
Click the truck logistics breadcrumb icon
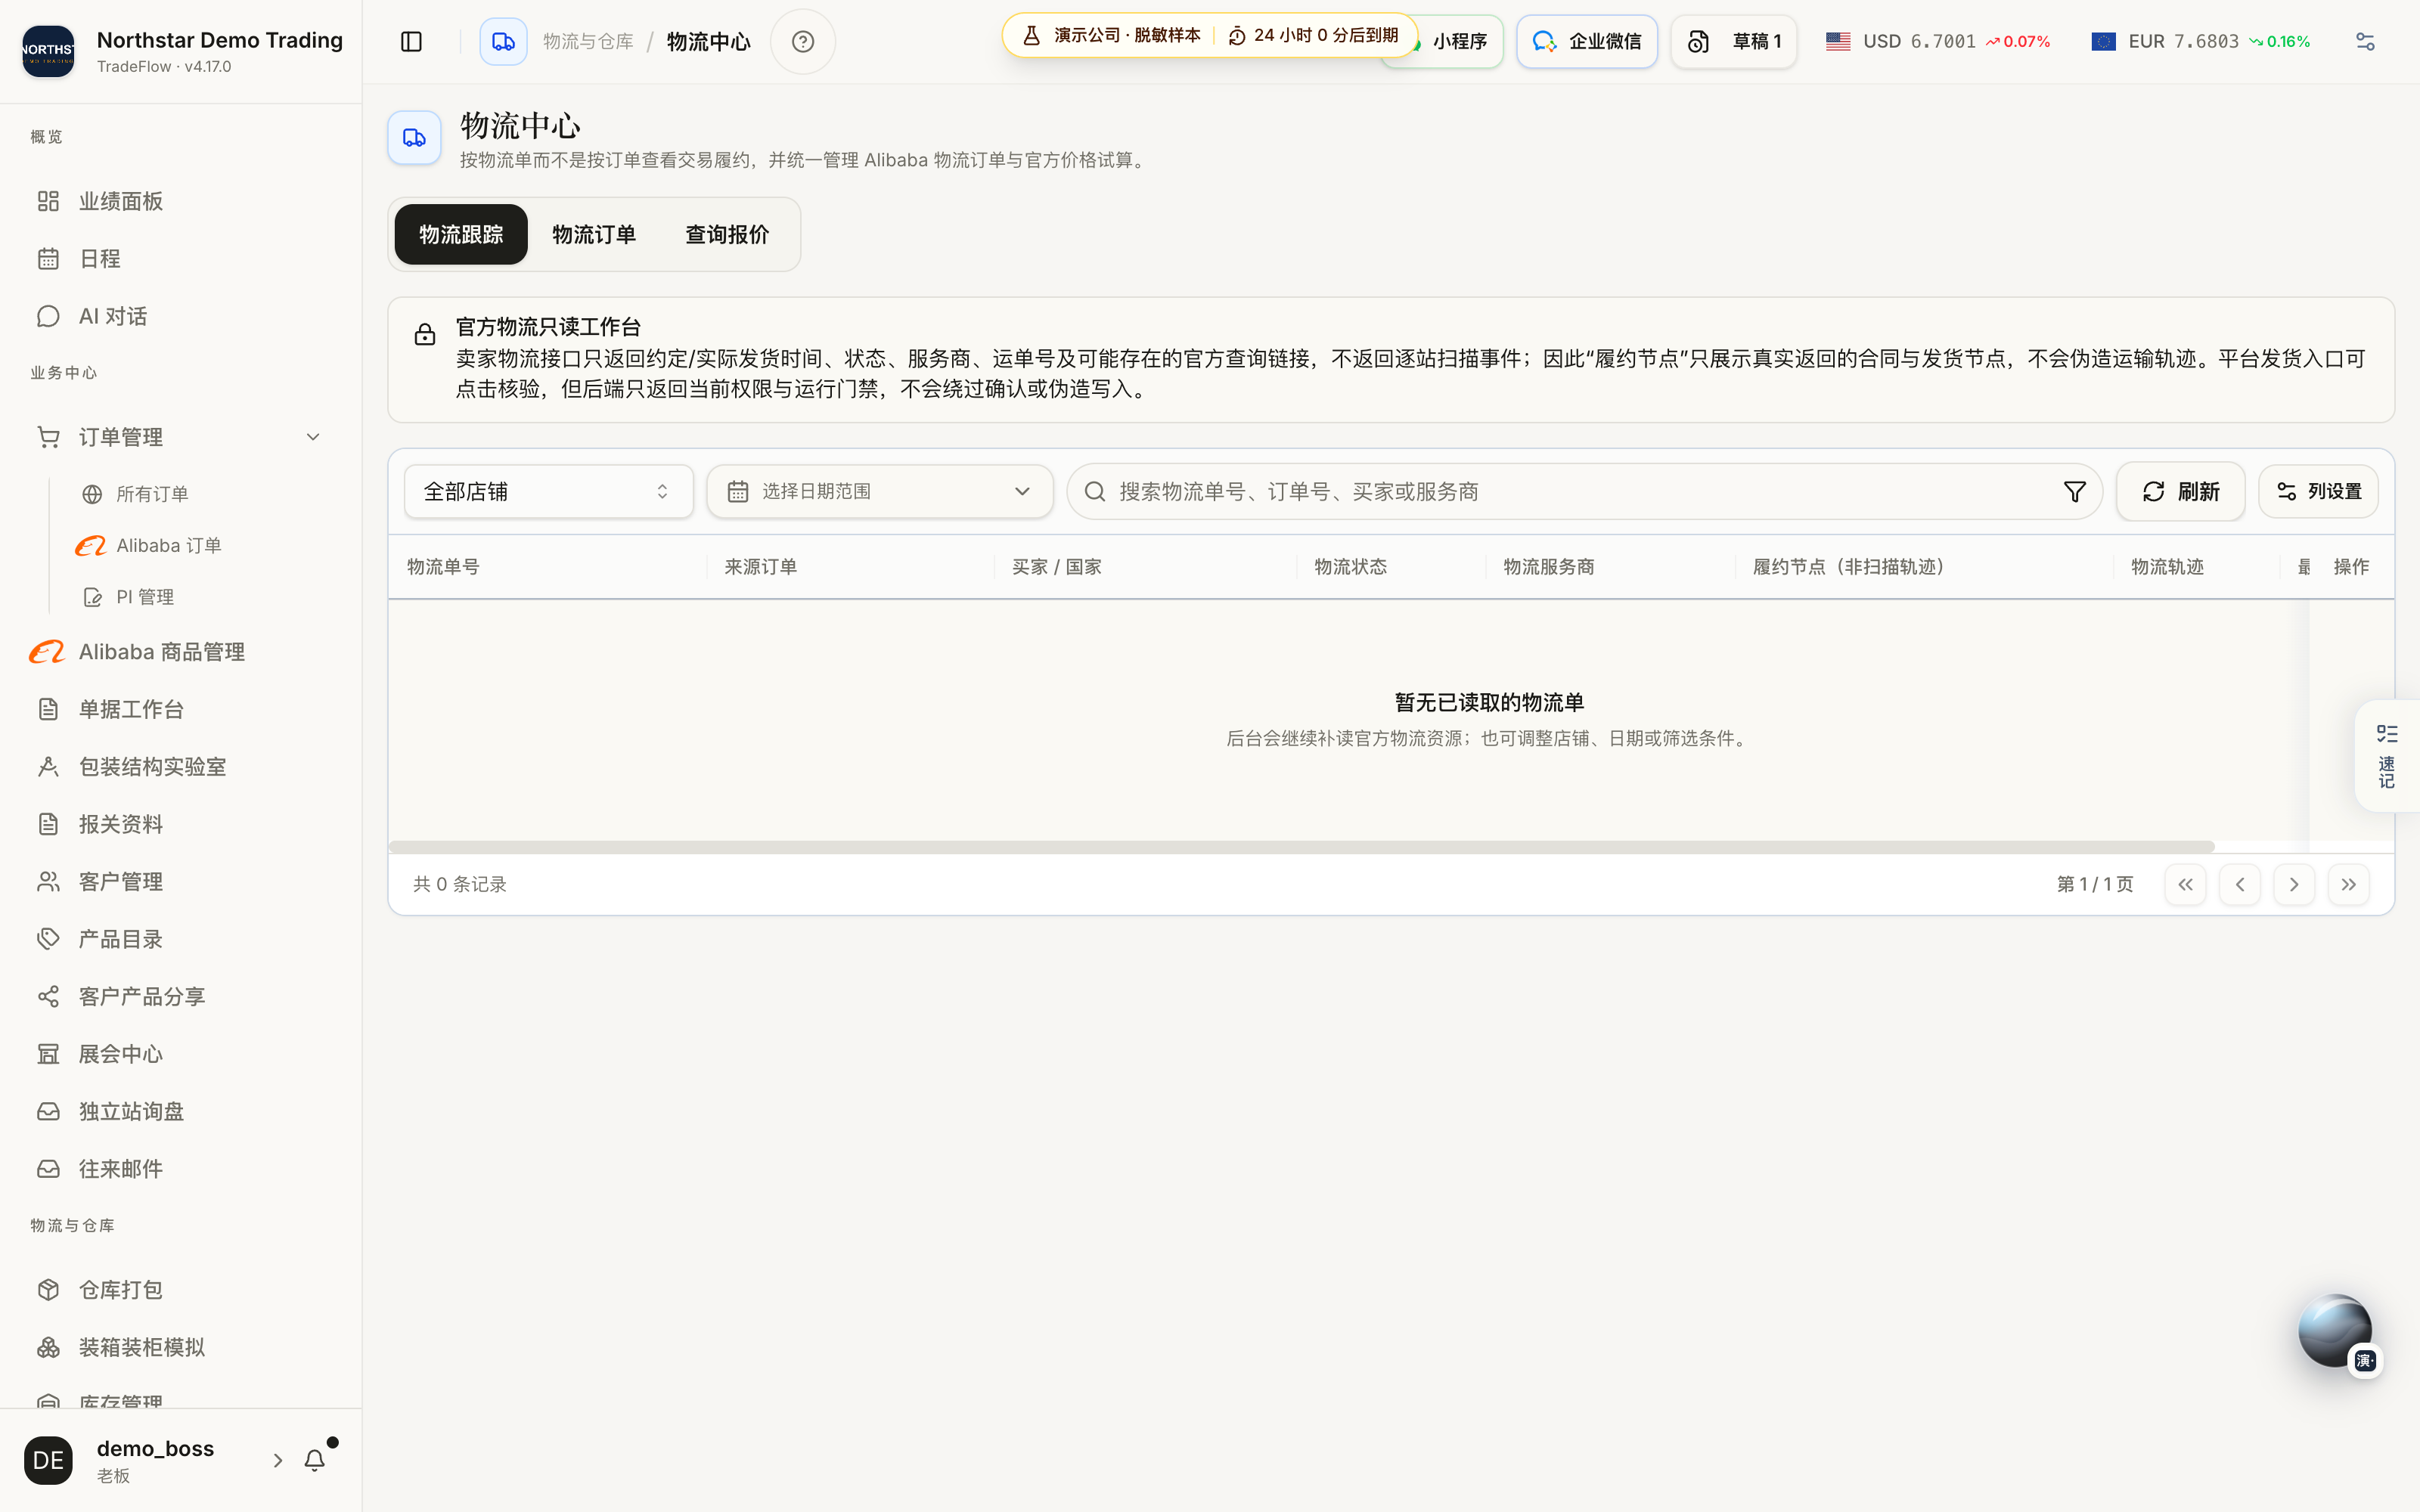click(x=503, y=41)
